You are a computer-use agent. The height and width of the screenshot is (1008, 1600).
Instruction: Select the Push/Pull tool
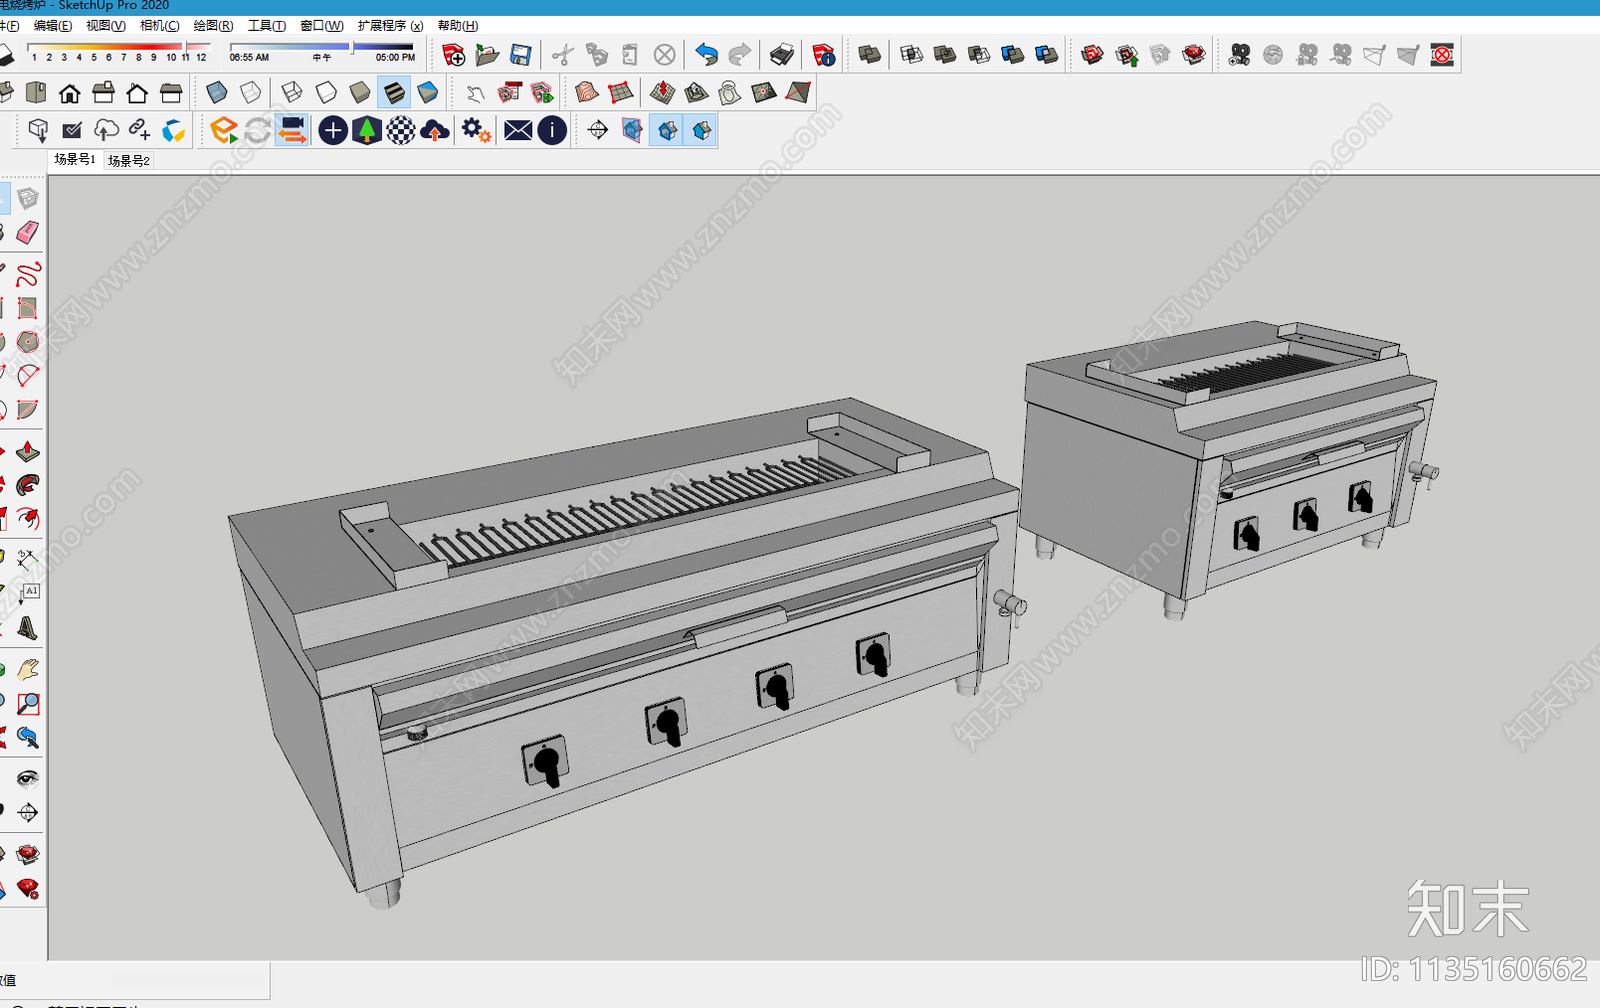click(27, 451)
